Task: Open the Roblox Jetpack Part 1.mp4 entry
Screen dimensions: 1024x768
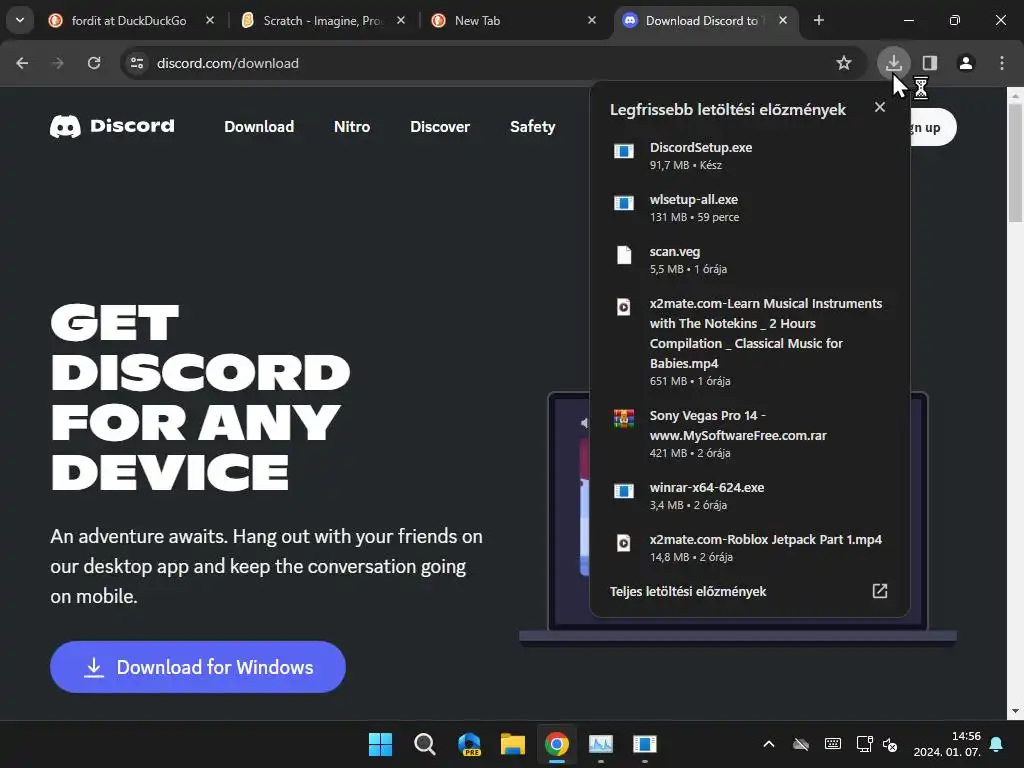Action: [x=750, y=548]
